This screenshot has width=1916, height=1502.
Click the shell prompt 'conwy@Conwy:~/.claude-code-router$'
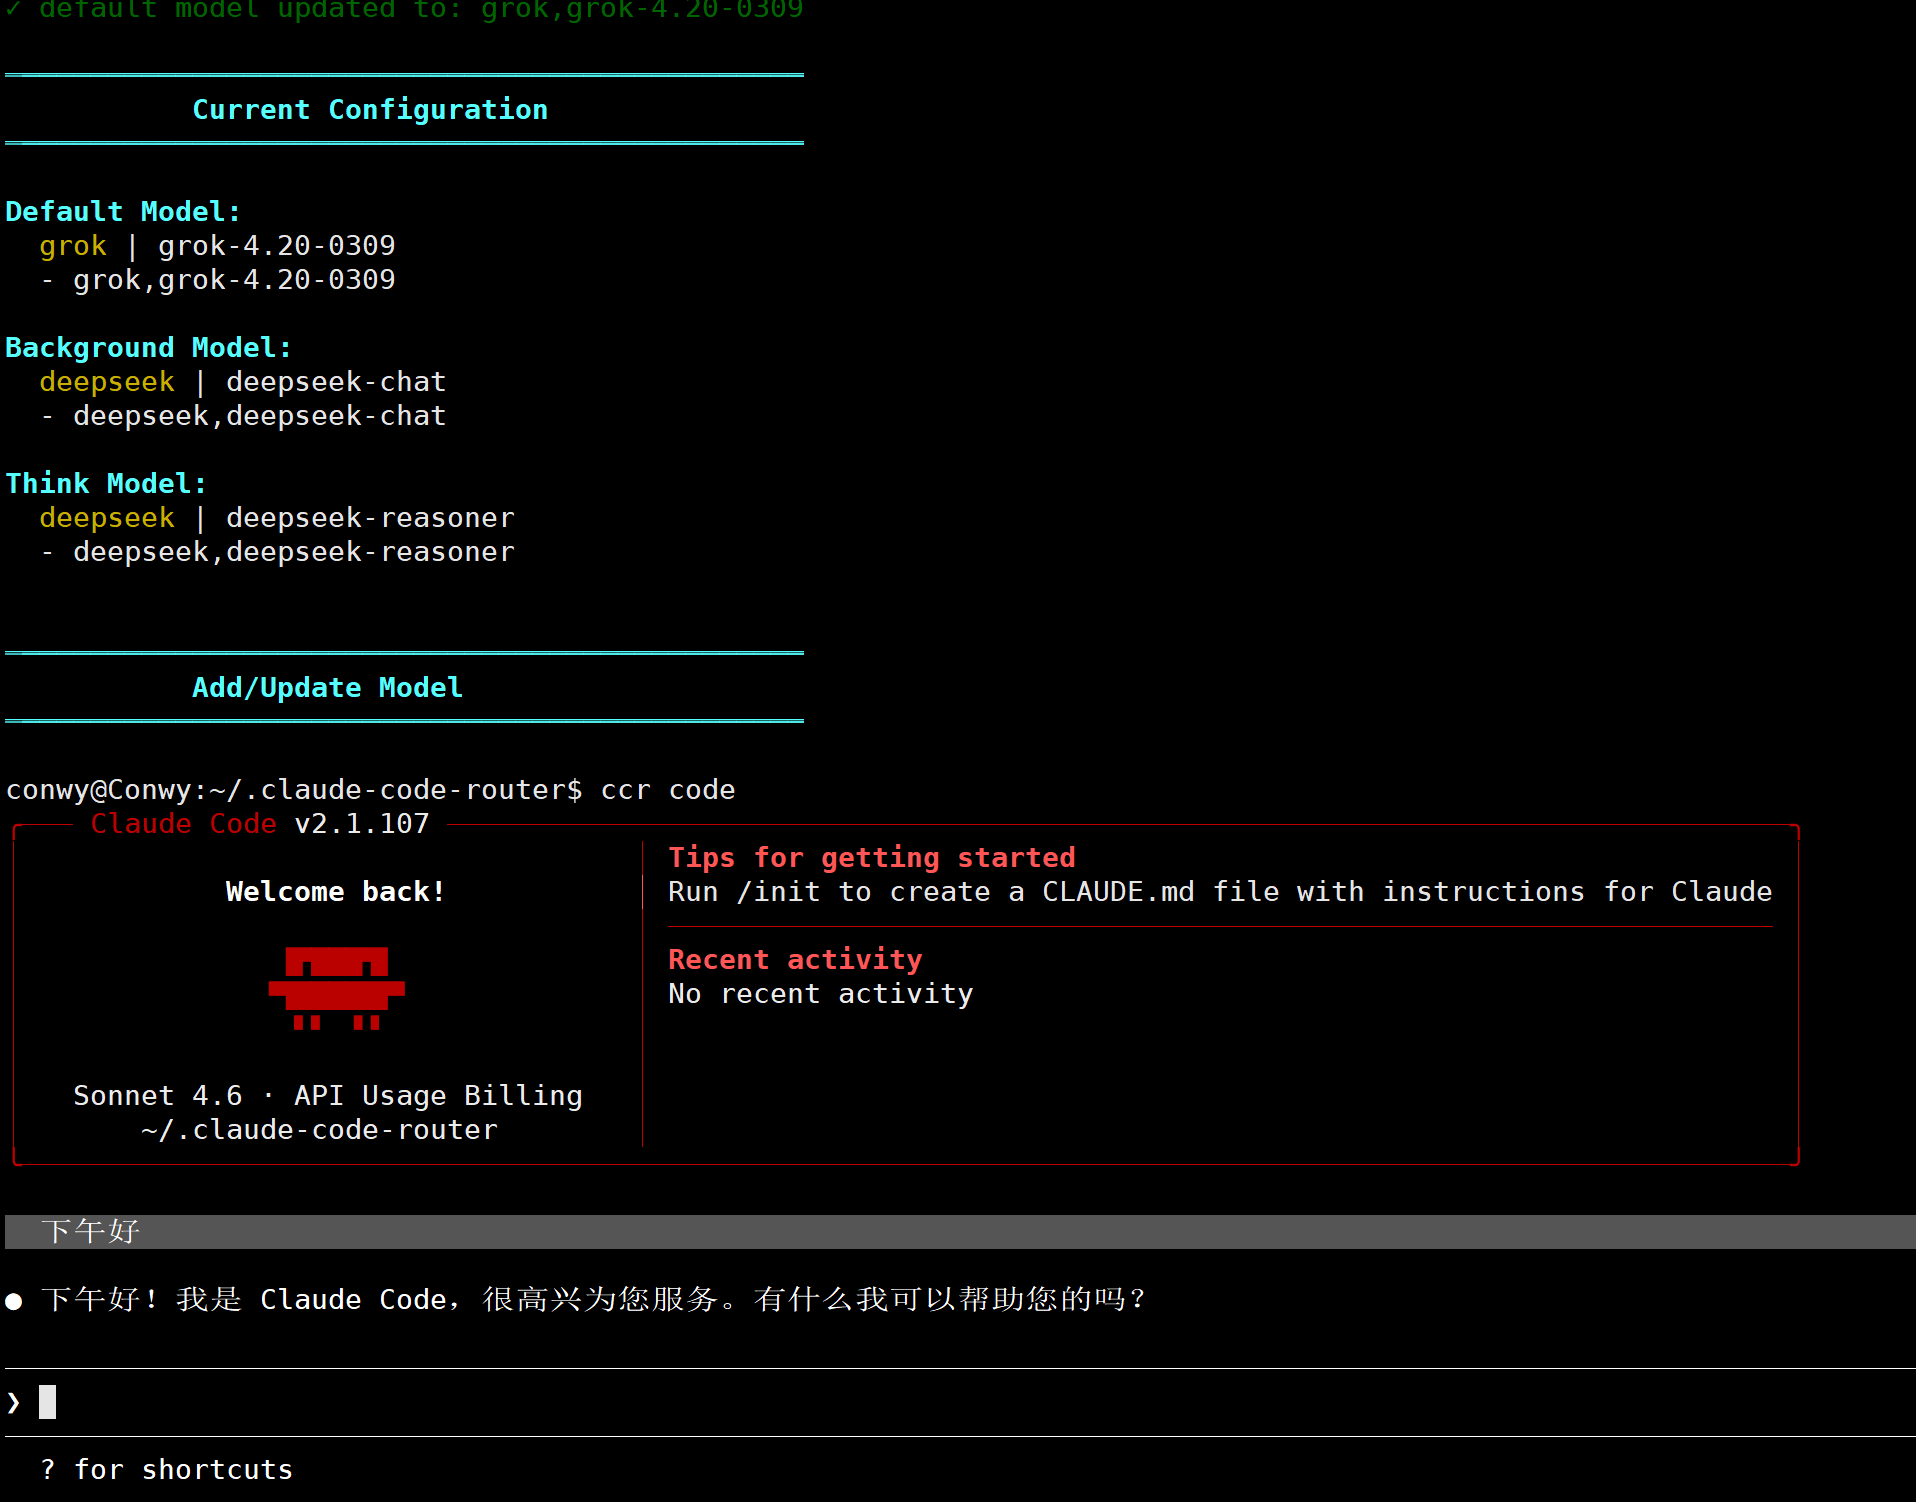tap(294, 790)
